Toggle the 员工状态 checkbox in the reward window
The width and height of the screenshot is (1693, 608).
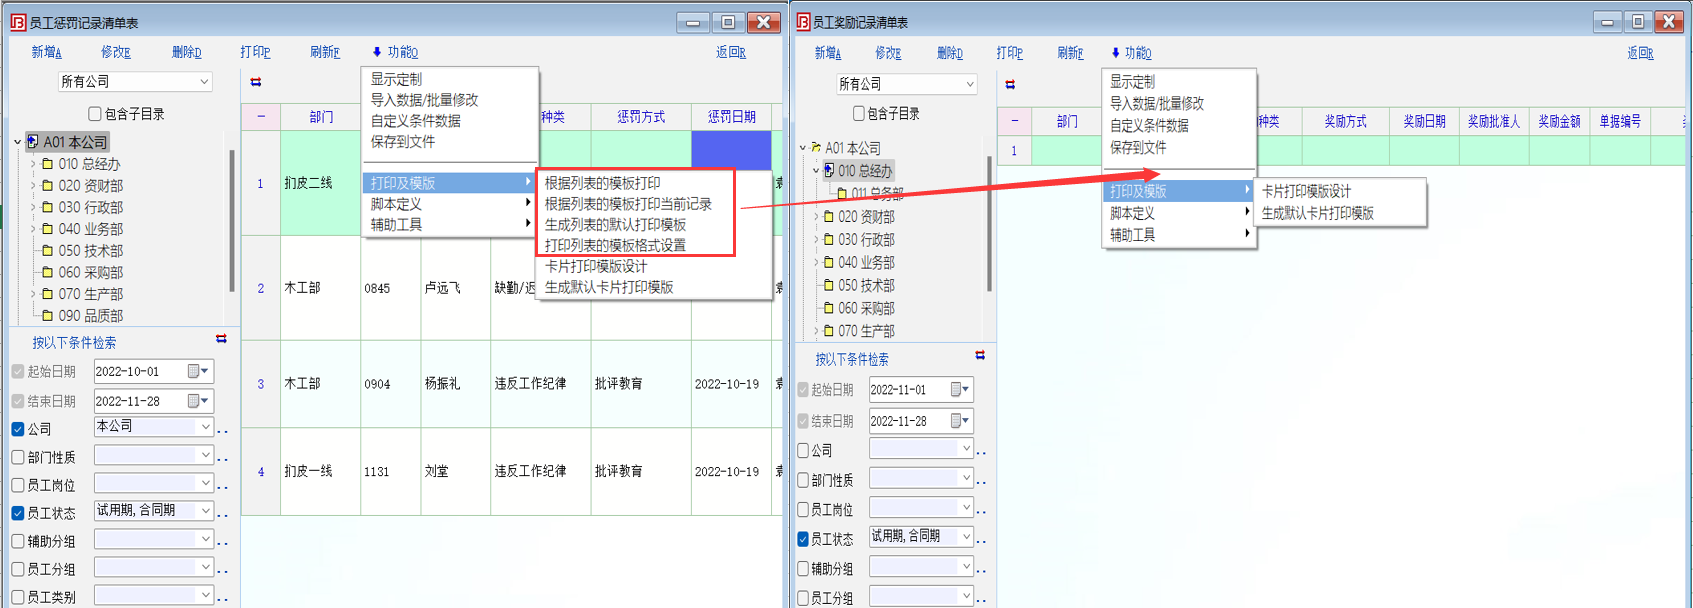tap(803, 539)
